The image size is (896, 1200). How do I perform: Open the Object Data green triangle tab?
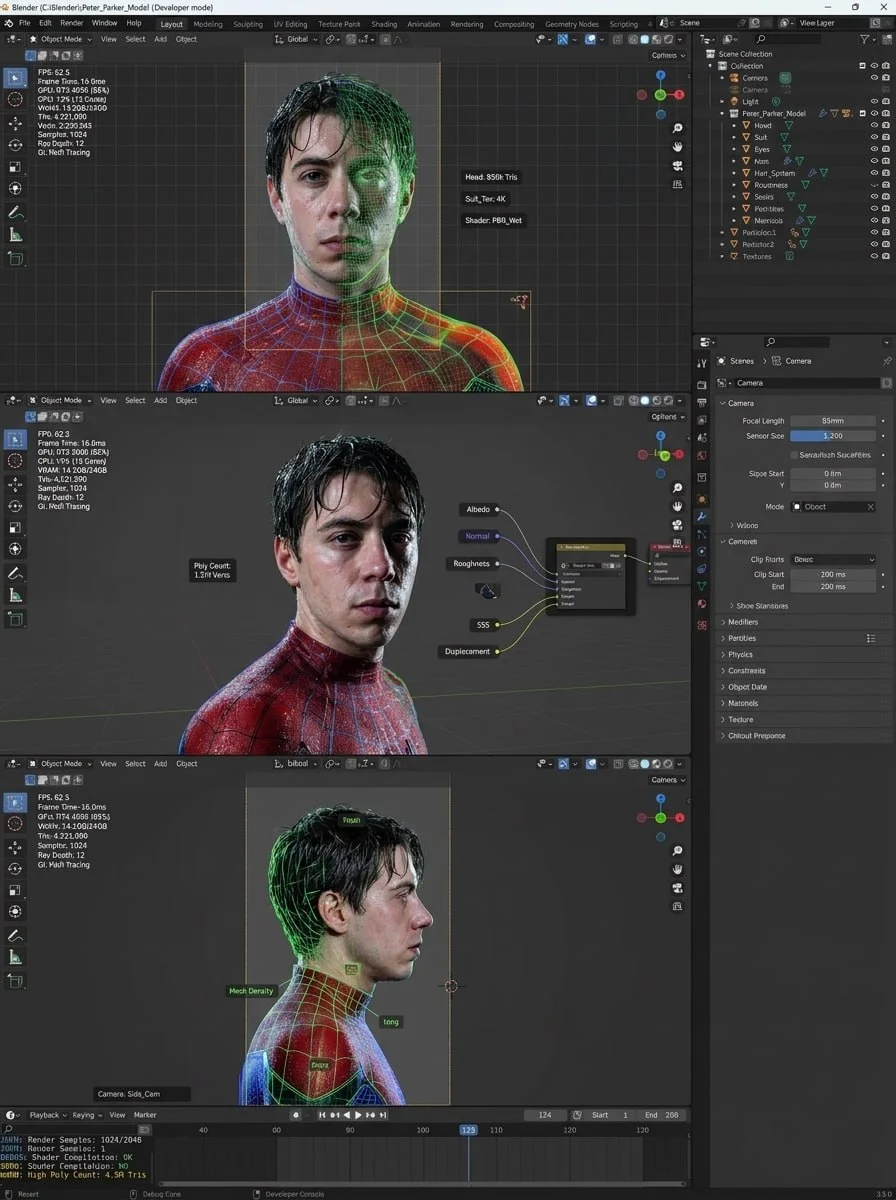702,587
